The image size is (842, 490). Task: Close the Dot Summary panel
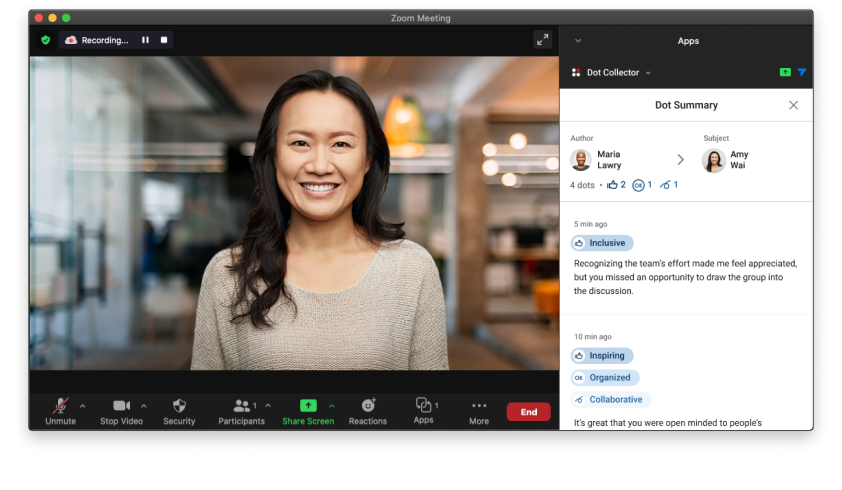point(793,105)
